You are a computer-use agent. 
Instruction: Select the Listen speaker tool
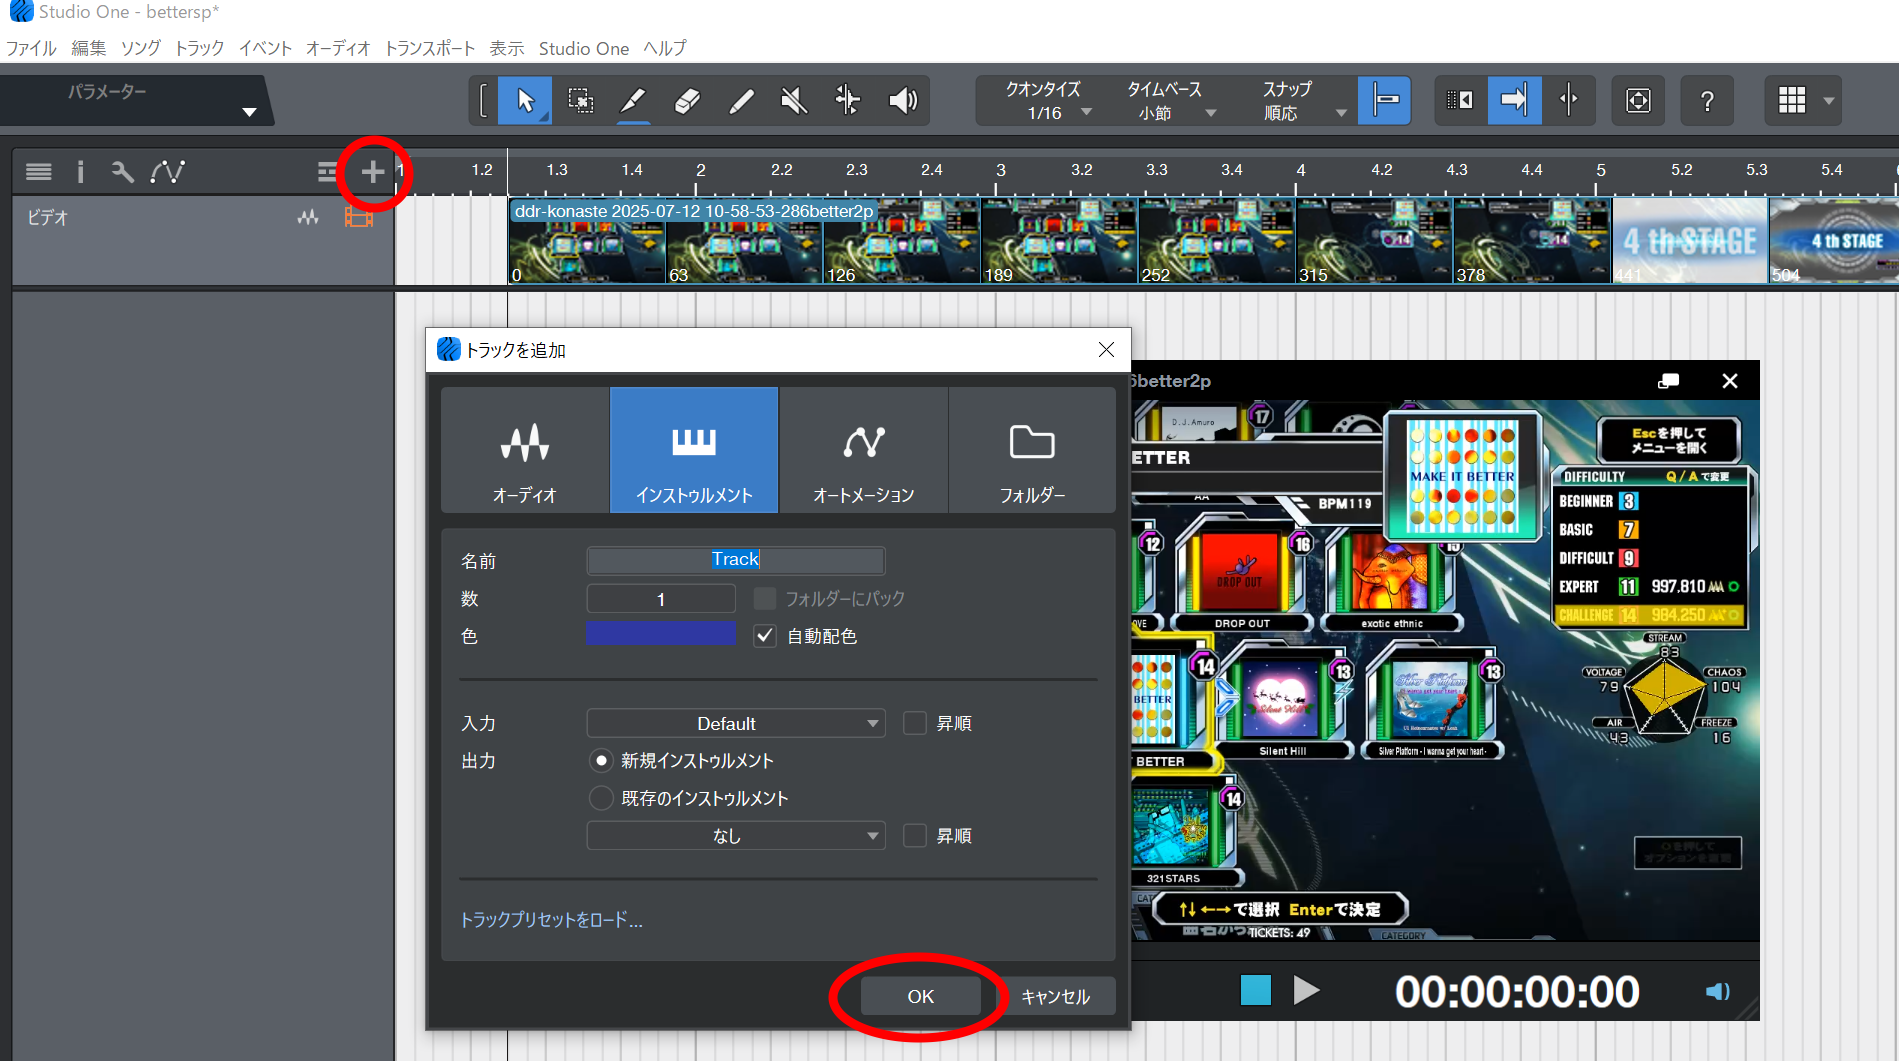(x=902, y=100)
